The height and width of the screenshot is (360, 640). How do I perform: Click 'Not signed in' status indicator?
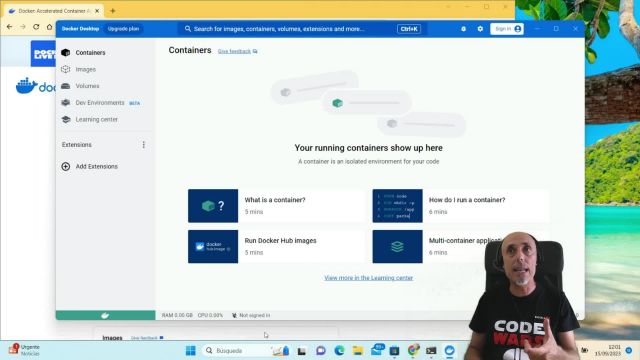click(x=251, y=316)
